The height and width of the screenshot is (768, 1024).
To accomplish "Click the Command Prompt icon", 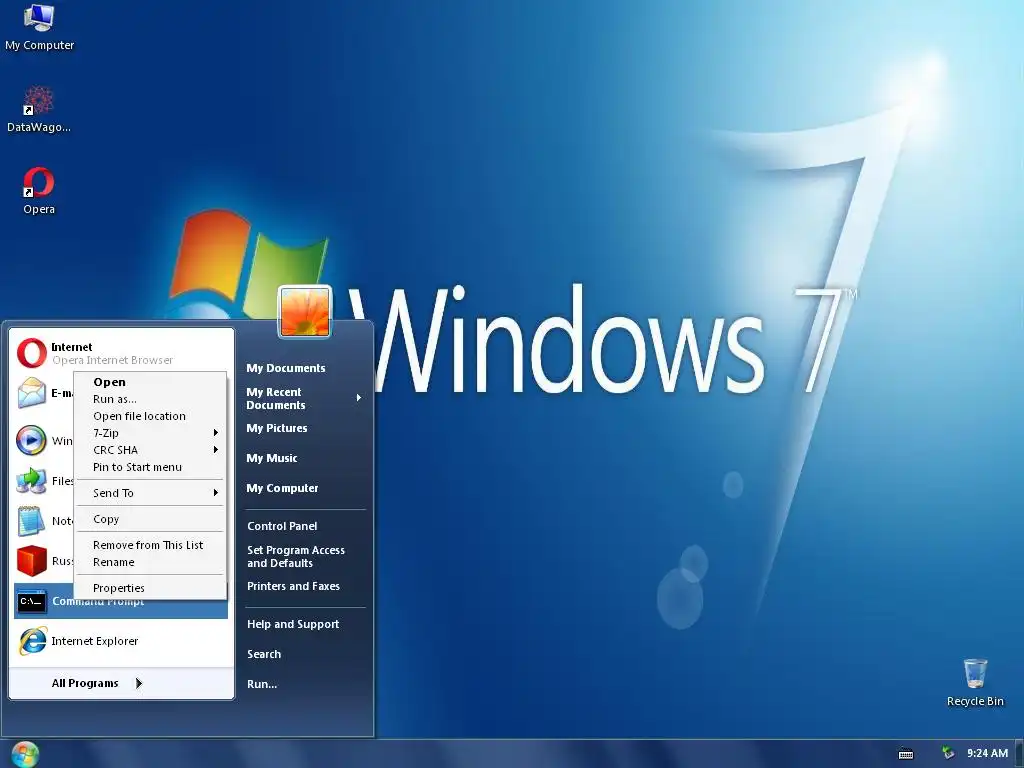I will (31, 601).
